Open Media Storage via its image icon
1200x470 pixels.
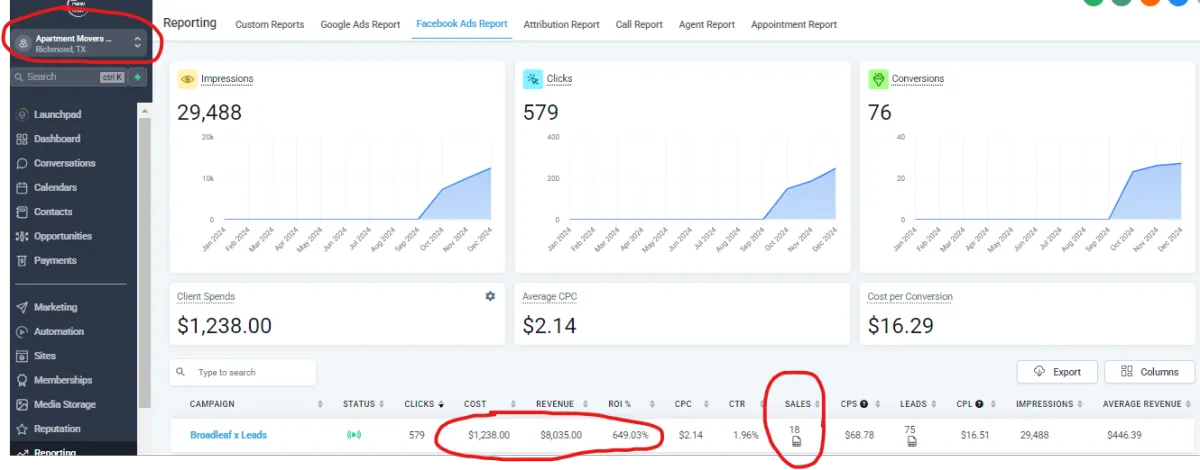(x=22, y=404)
